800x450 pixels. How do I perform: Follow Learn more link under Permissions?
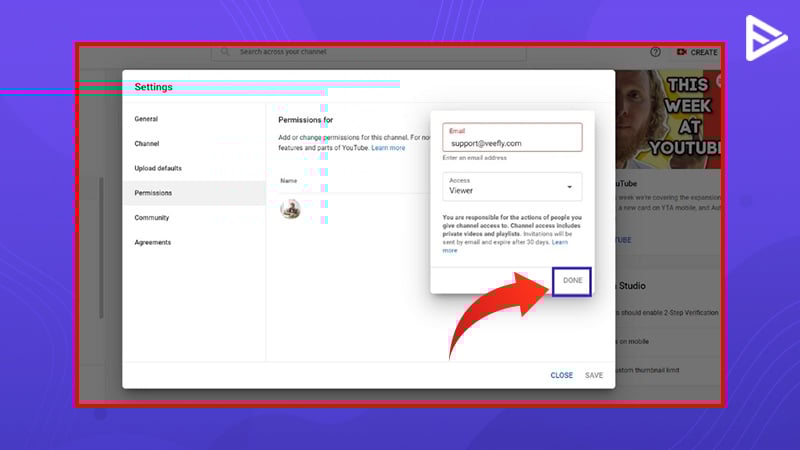click(388, 148)
